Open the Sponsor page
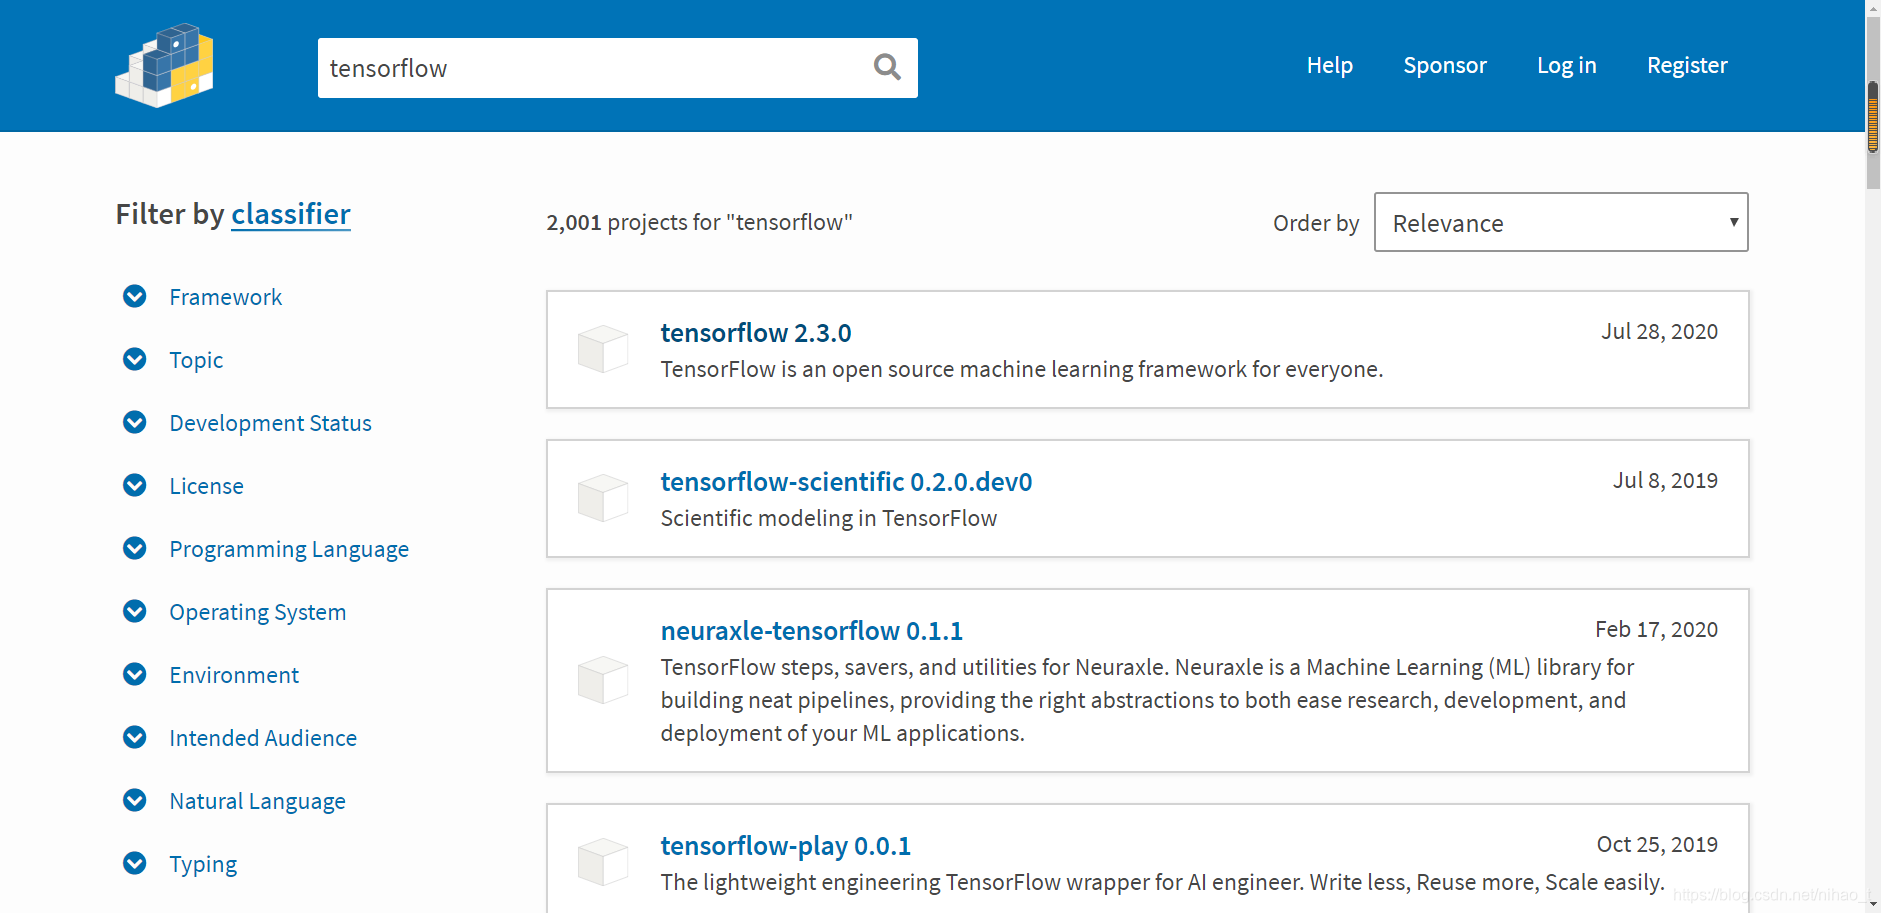This screenshot has width=1881, height=913. click(1445, 65)
